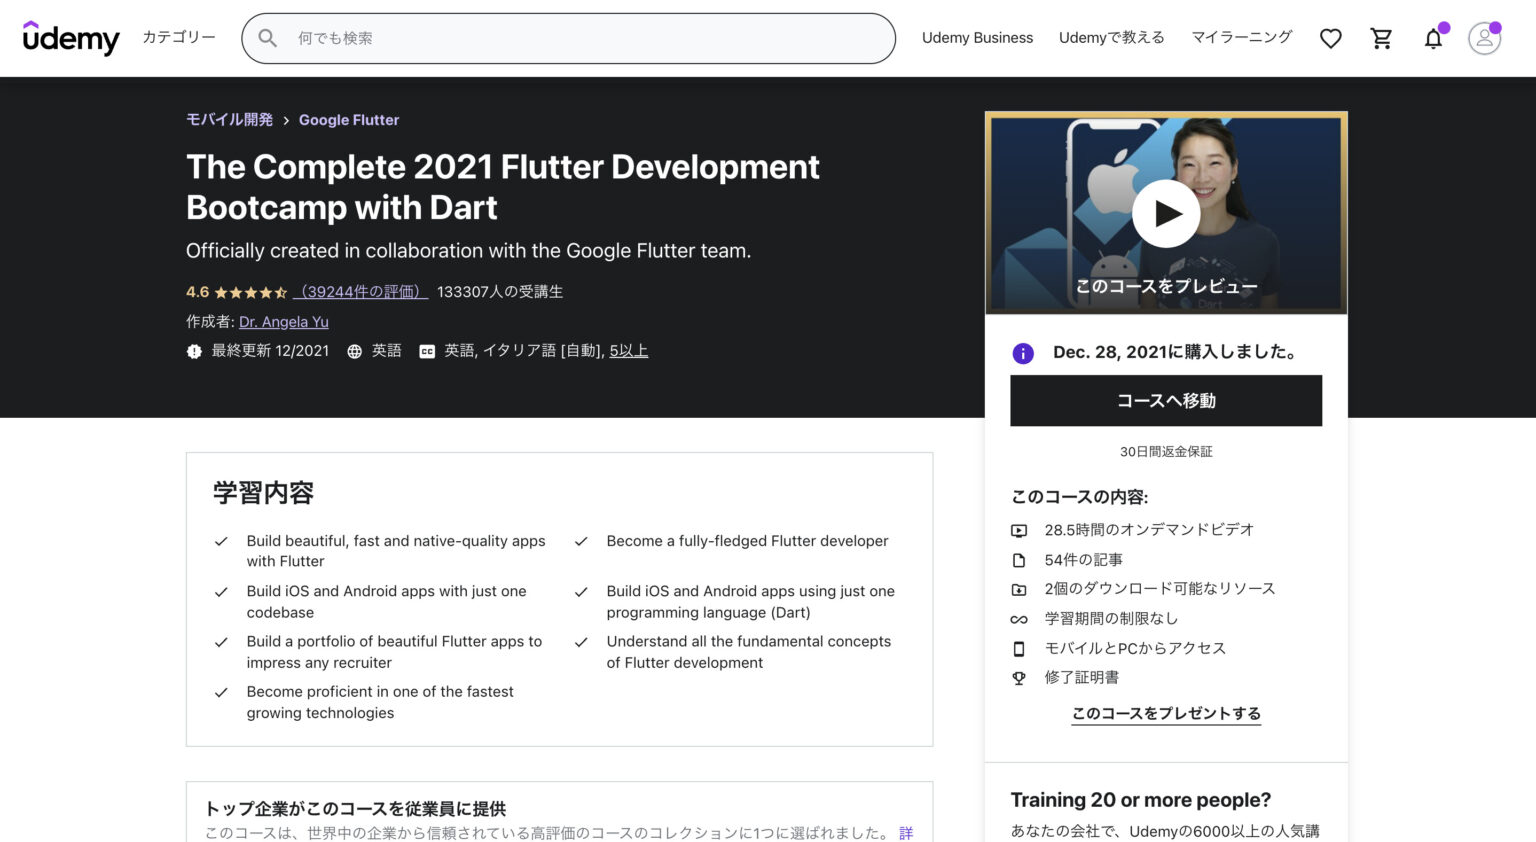Click the closed-captions icon before 英語, イタリア語
The height and width of the screenshot is (842, 1536).
pos(427,351)
